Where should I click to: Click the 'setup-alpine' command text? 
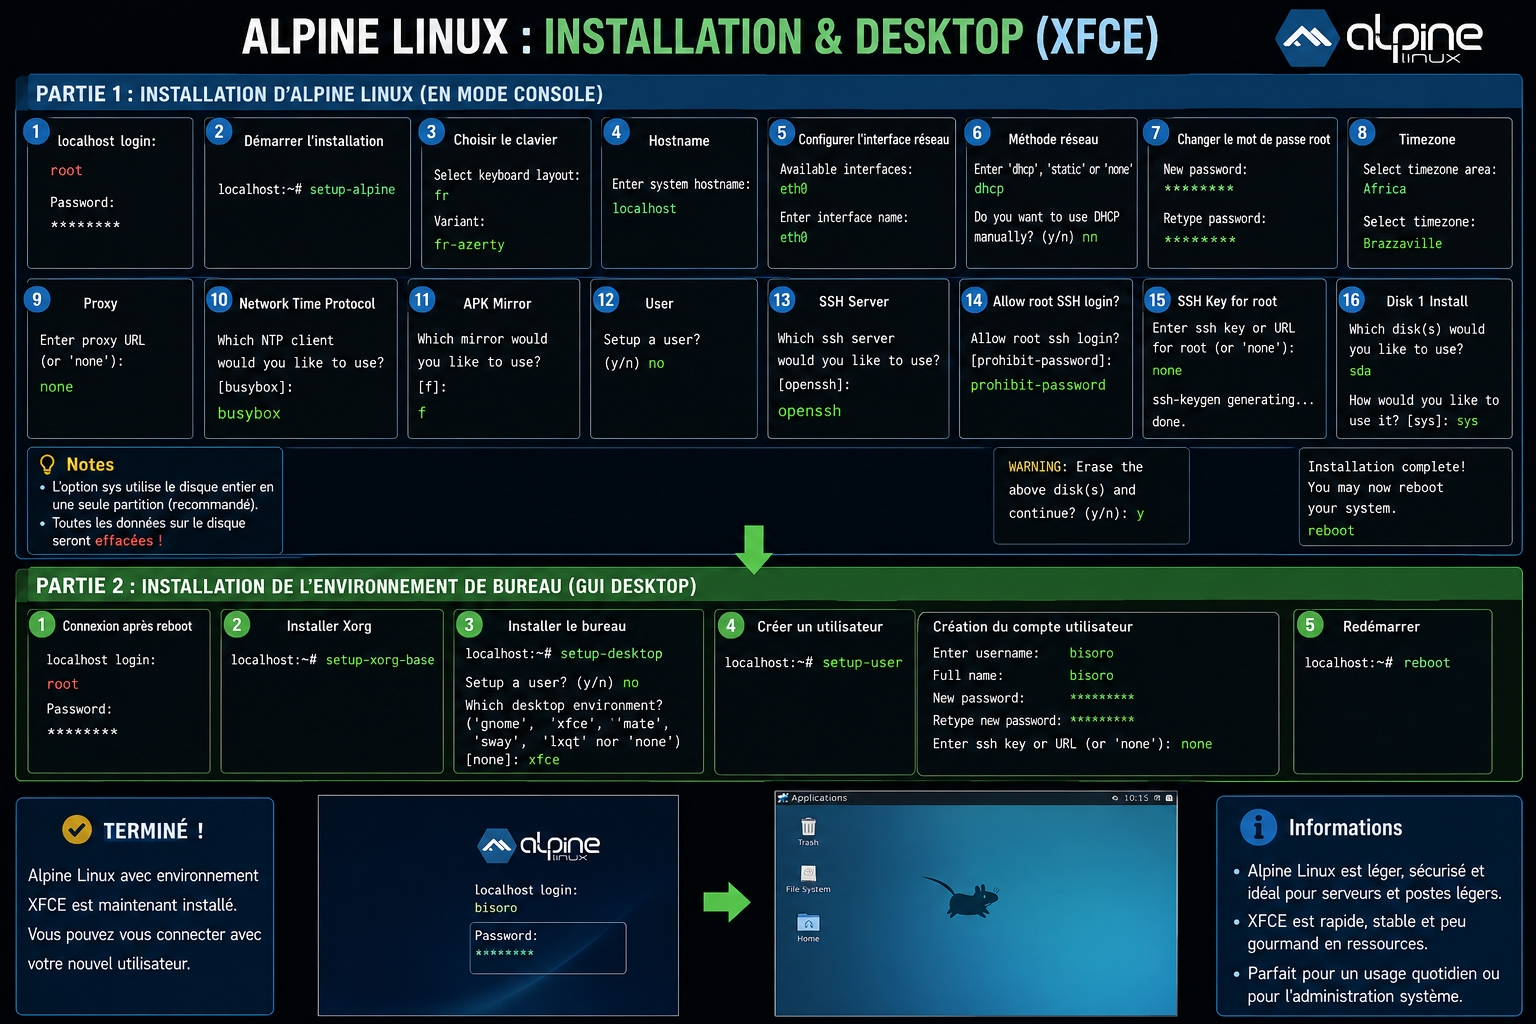[352, 189]
